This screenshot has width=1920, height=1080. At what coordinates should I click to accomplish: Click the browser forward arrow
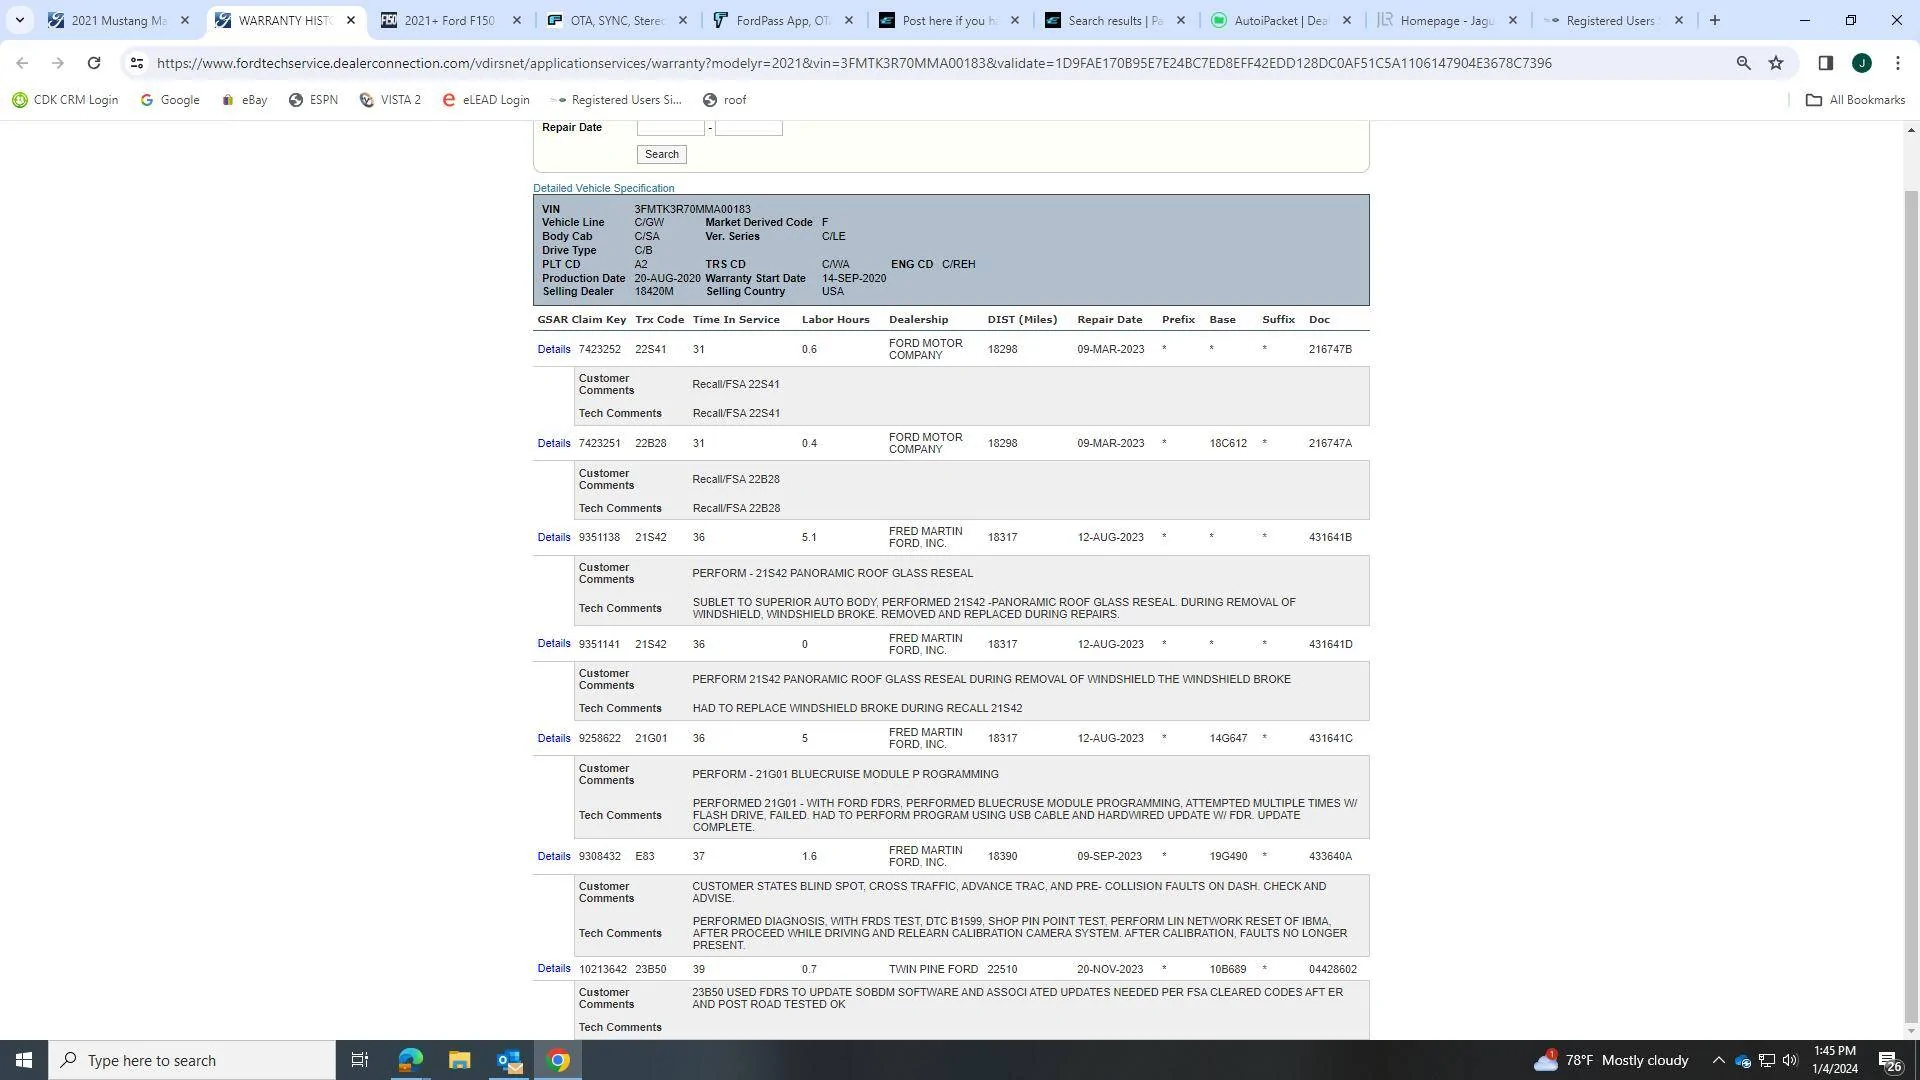(58, 63)
